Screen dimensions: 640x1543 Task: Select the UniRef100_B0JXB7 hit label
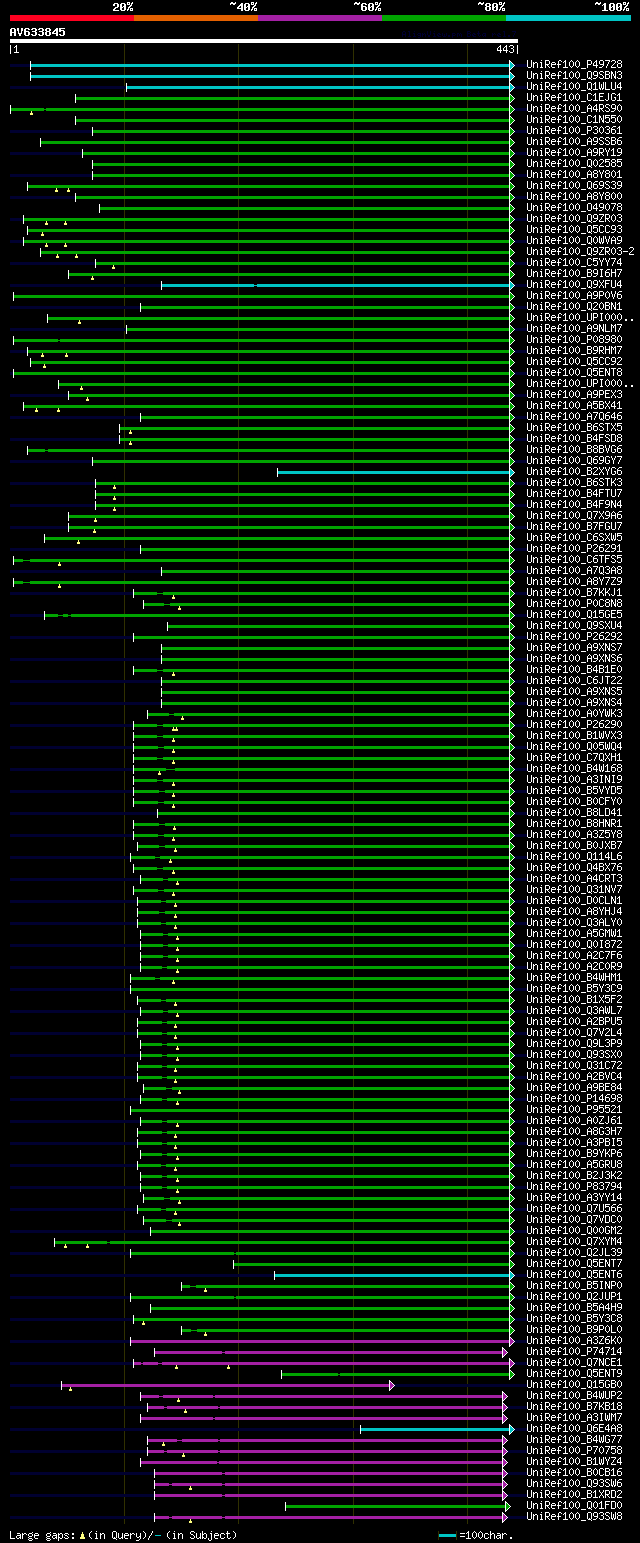(x=574, y=846)
